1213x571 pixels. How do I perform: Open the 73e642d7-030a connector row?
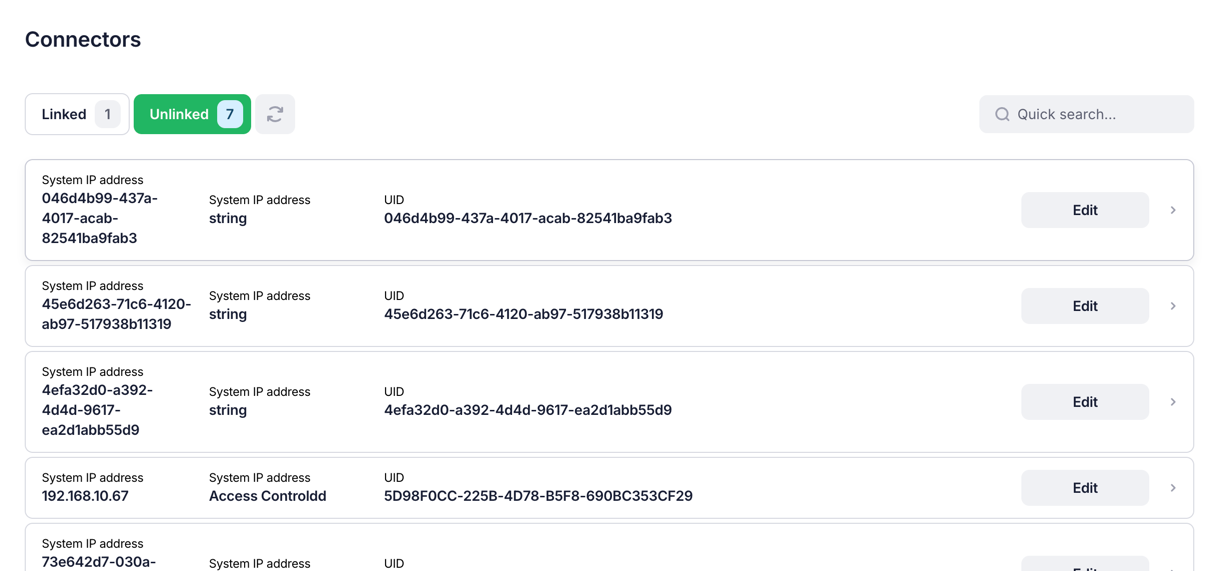[609, 548]
